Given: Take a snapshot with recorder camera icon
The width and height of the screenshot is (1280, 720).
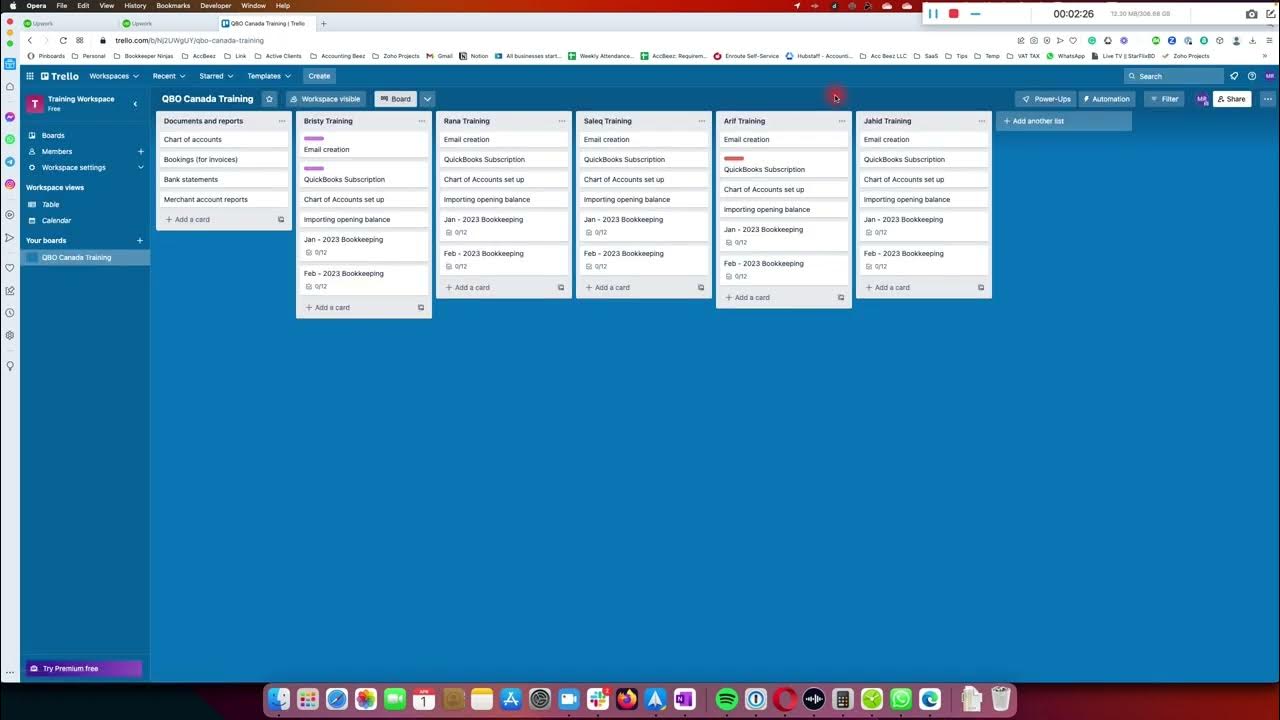Looking at the screenshot, I should click(1251, 14).
